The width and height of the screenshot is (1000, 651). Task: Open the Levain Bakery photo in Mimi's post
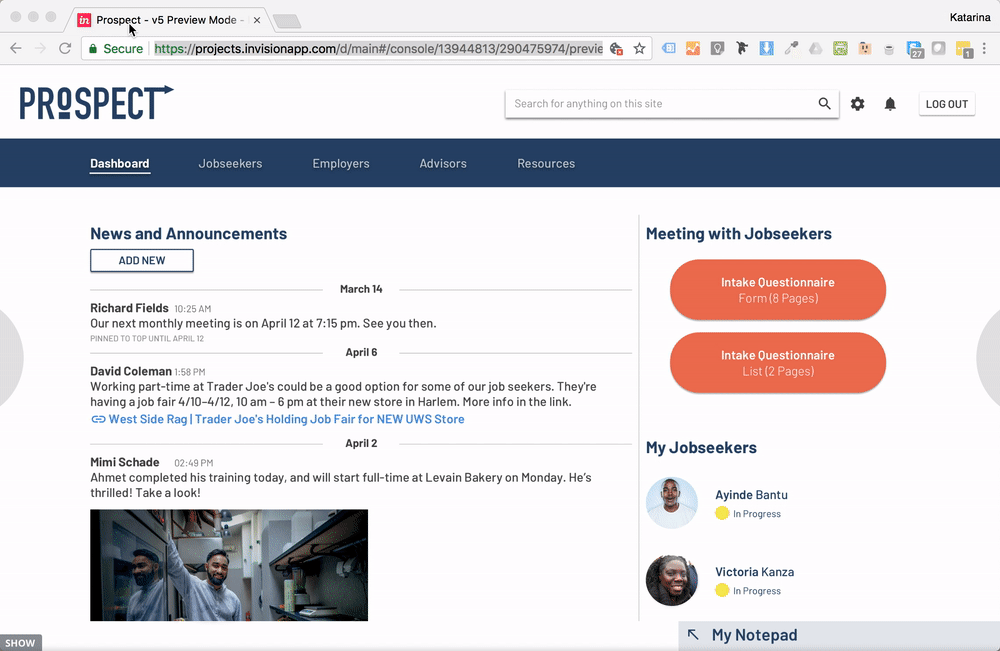(229, 565)
